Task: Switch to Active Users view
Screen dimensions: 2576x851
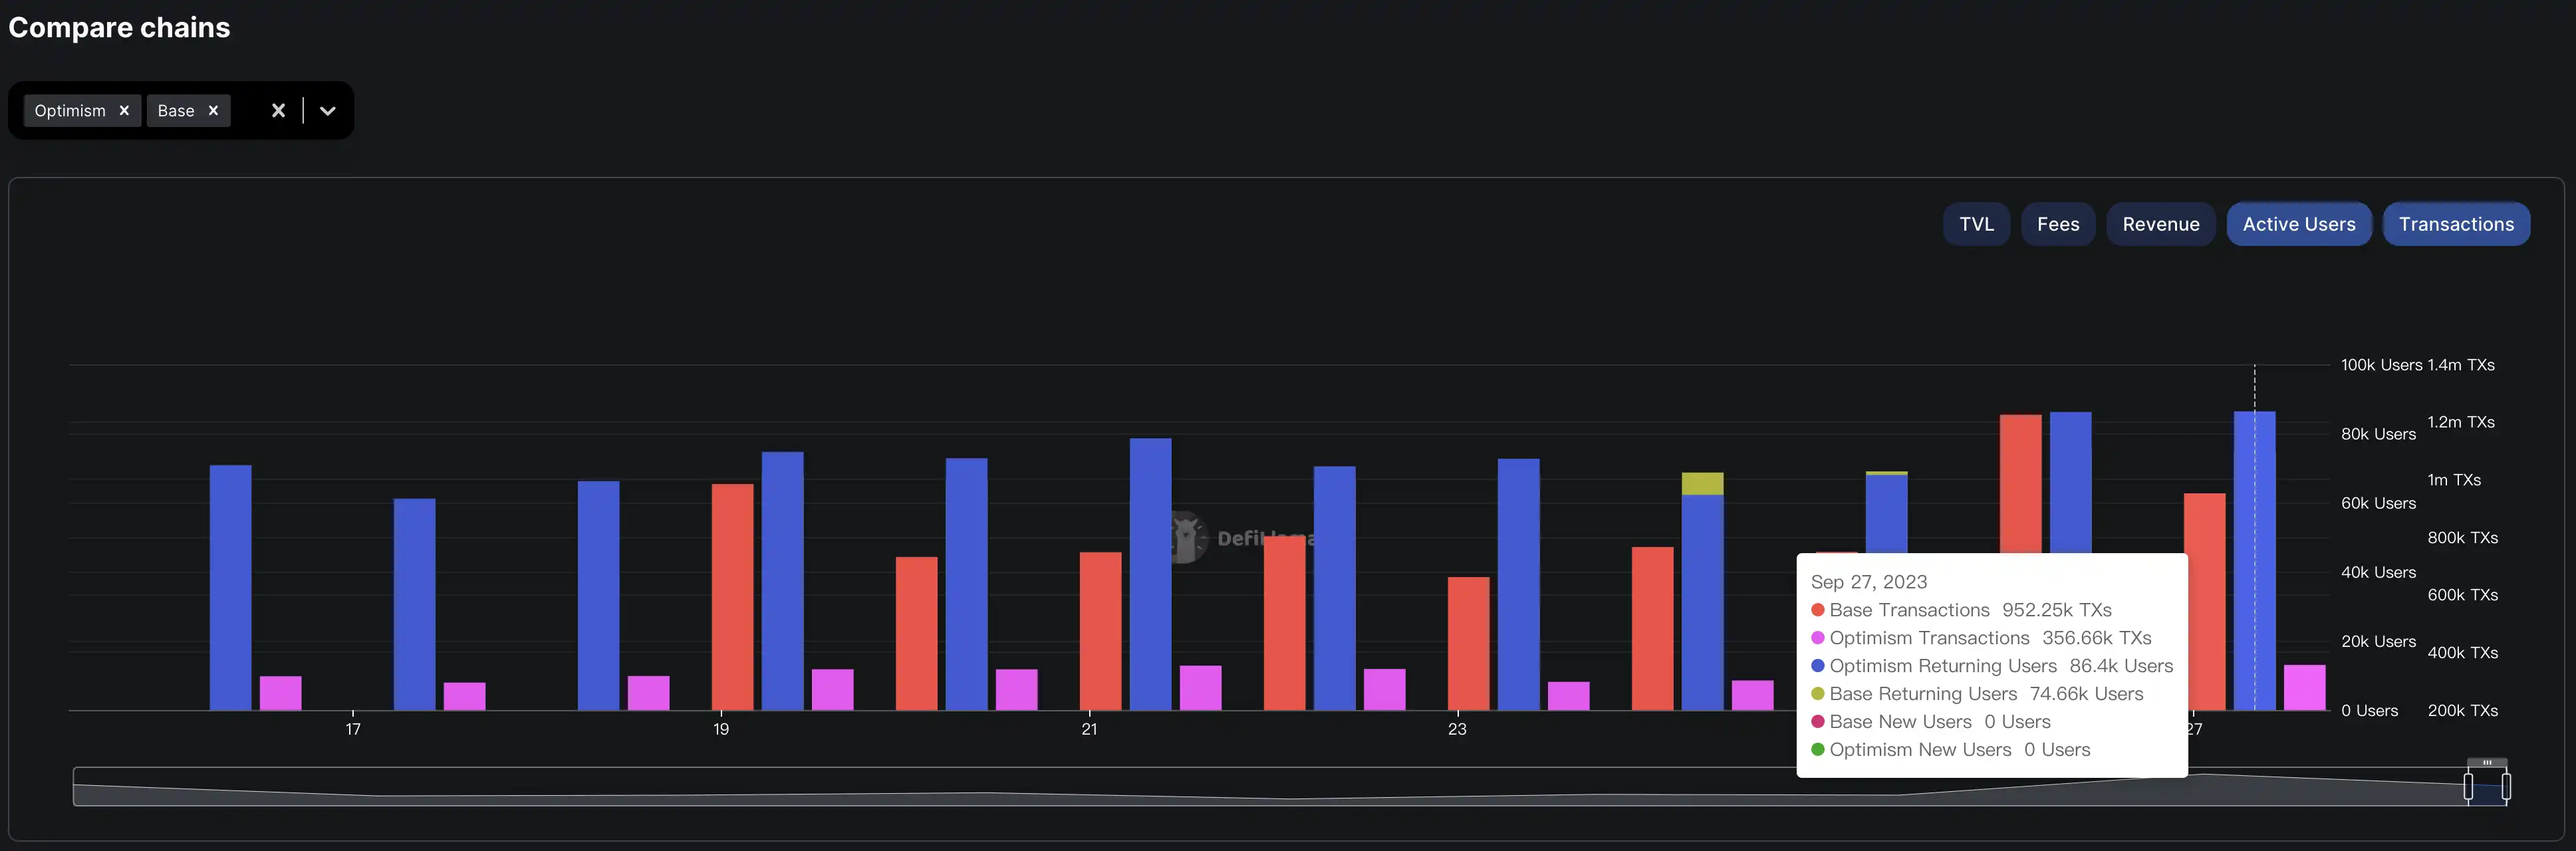Action: point(2298,222)
